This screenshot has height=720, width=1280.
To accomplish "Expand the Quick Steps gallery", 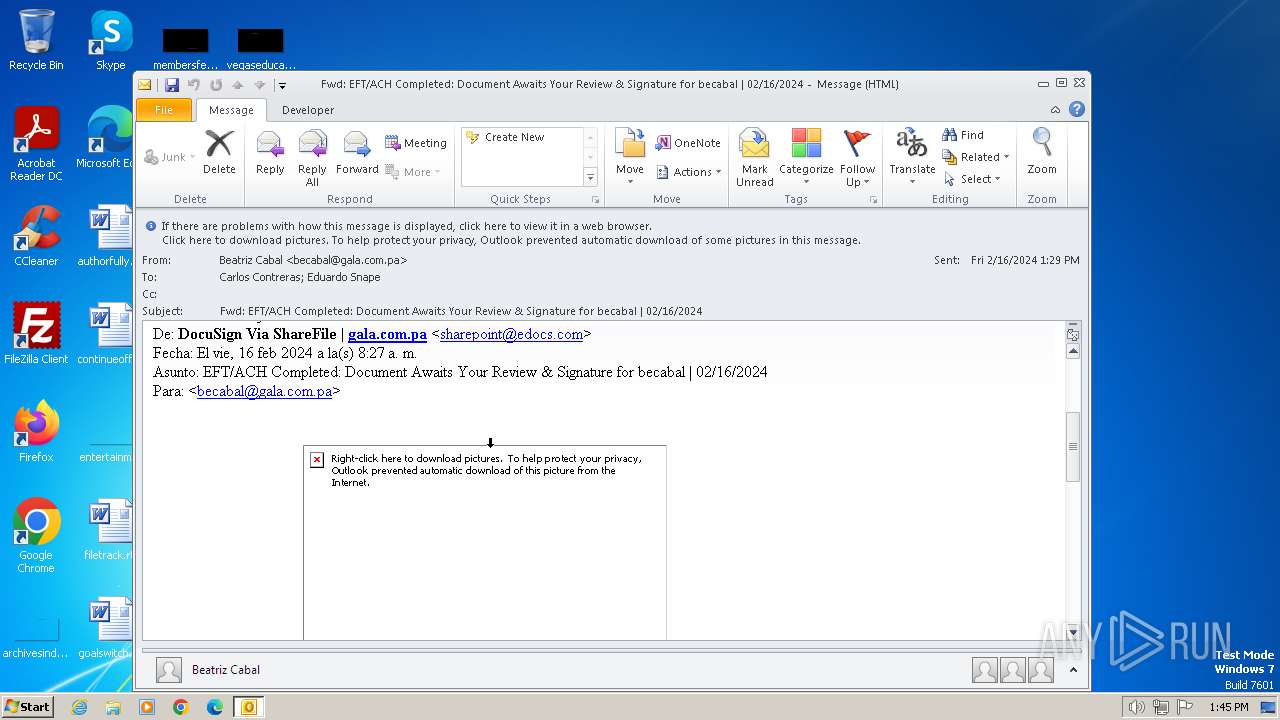I will (590, 177).
